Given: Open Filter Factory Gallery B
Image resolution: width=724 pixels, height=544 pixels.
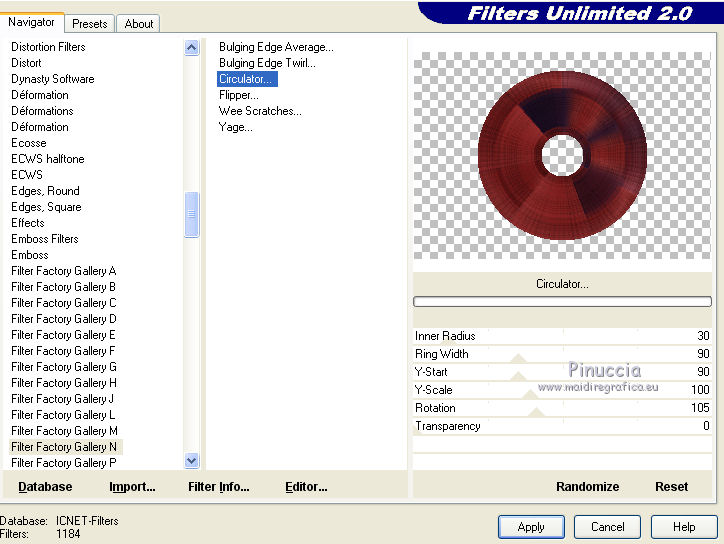Looking at the screenshot, I should tap(63, 287).
